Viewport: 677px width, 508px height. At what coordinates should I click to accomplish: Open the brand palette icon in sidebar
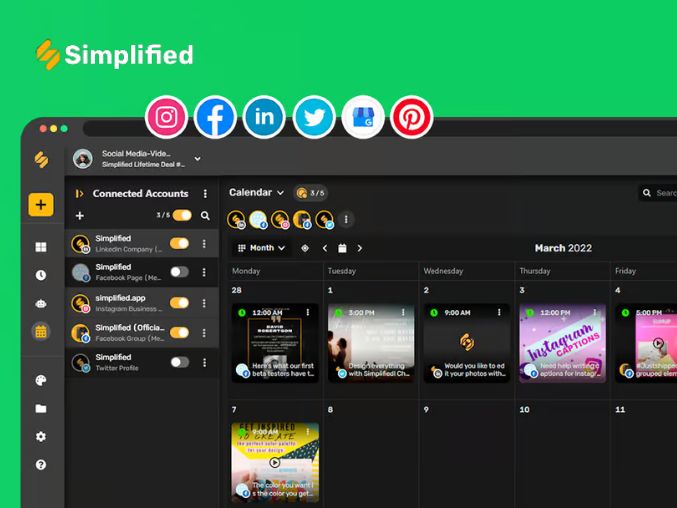[x=41, y=381]
